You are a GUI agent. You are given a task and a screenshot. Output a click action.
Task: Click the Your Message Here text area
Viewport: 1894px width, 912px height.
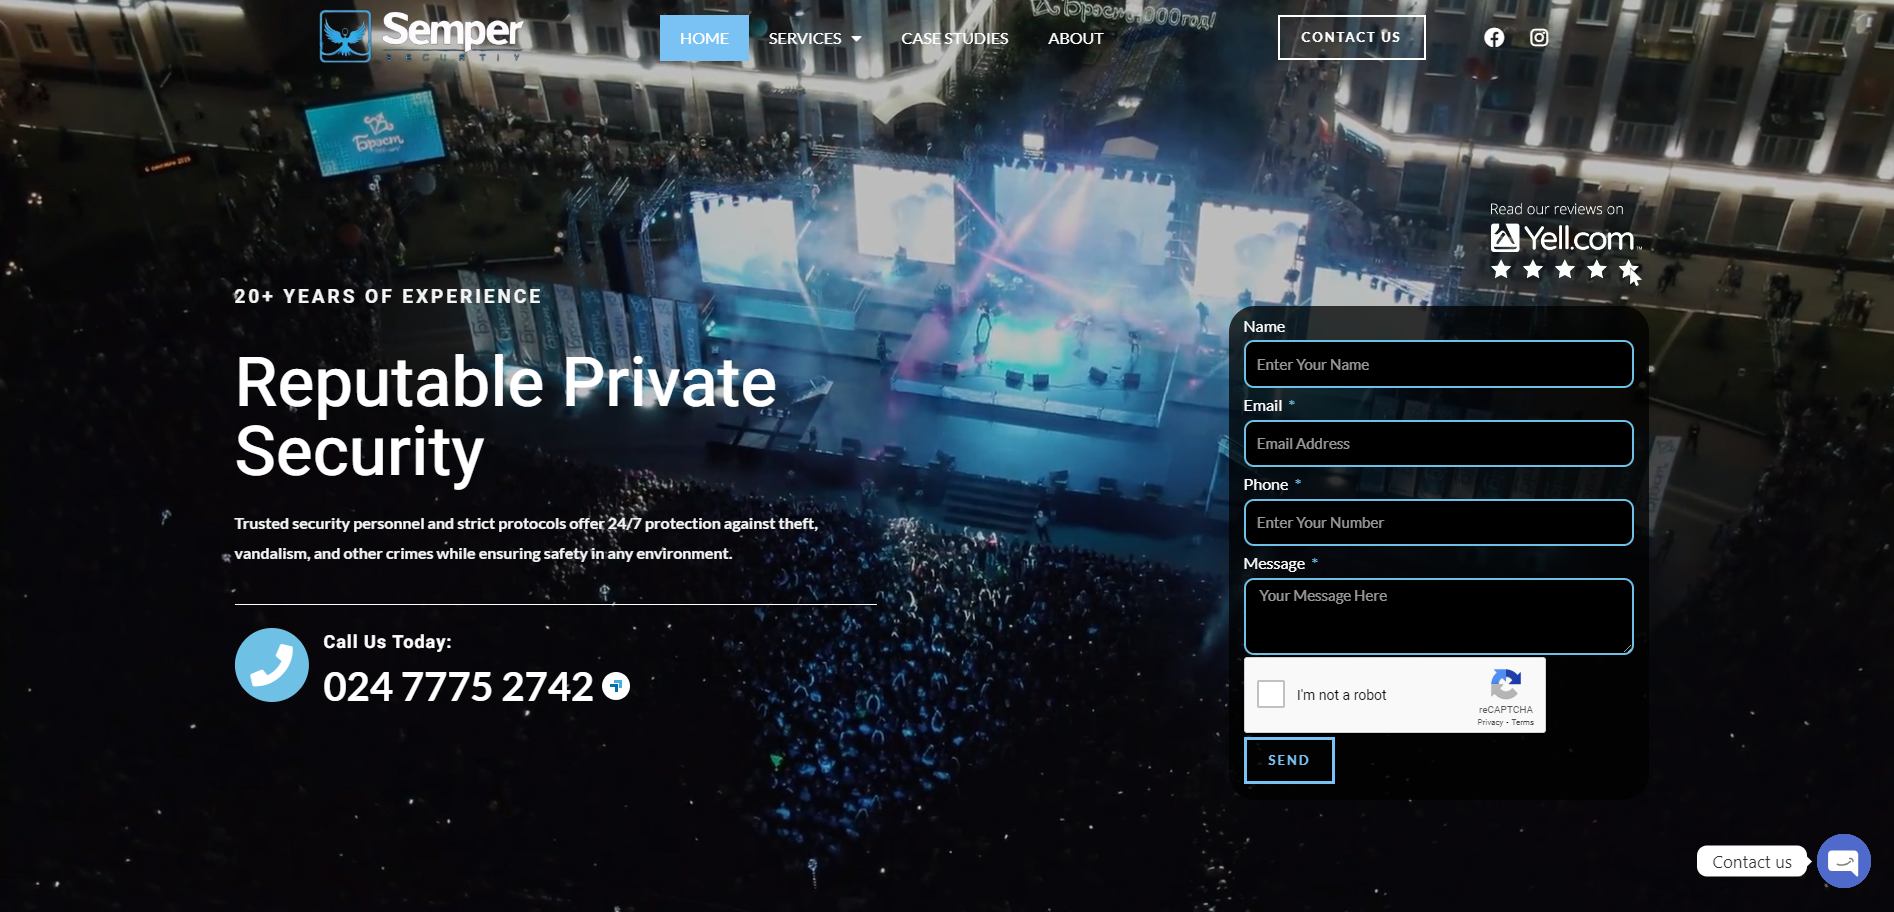click(x=1438, y=616)
